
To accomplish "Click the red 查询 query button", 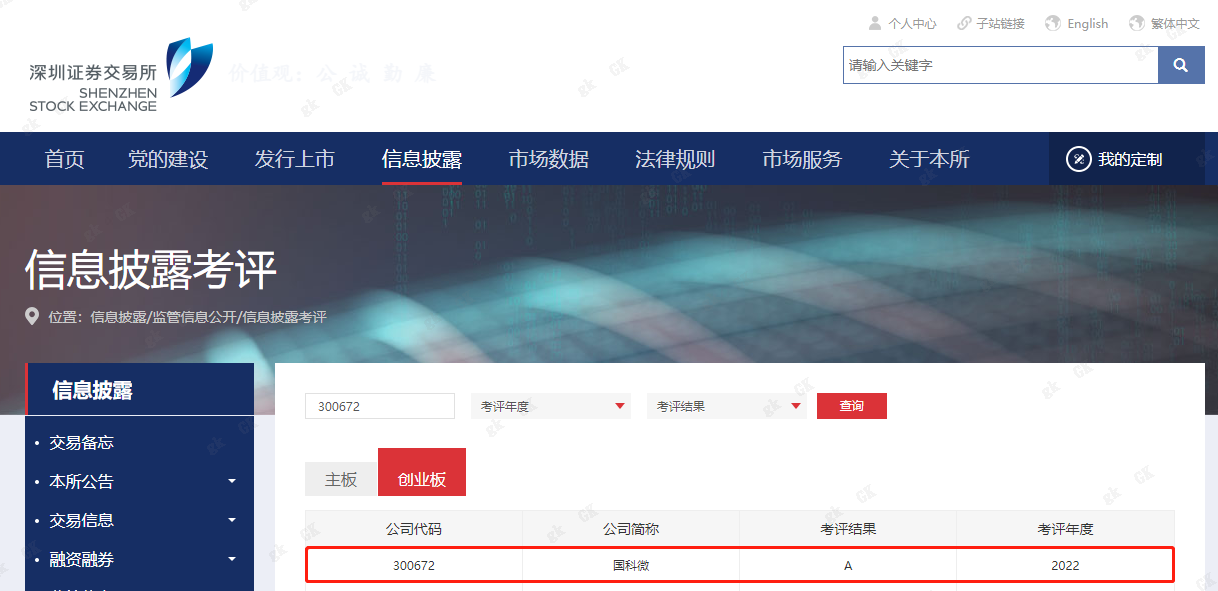I will 851,406.
